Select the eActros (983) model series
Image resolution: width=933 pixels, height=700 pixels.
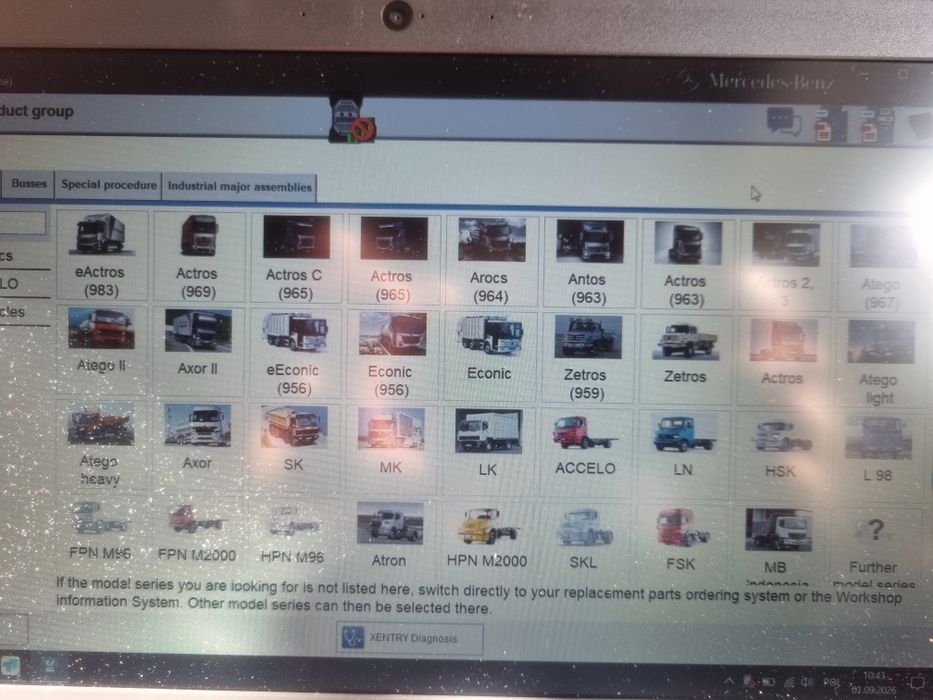101,255
